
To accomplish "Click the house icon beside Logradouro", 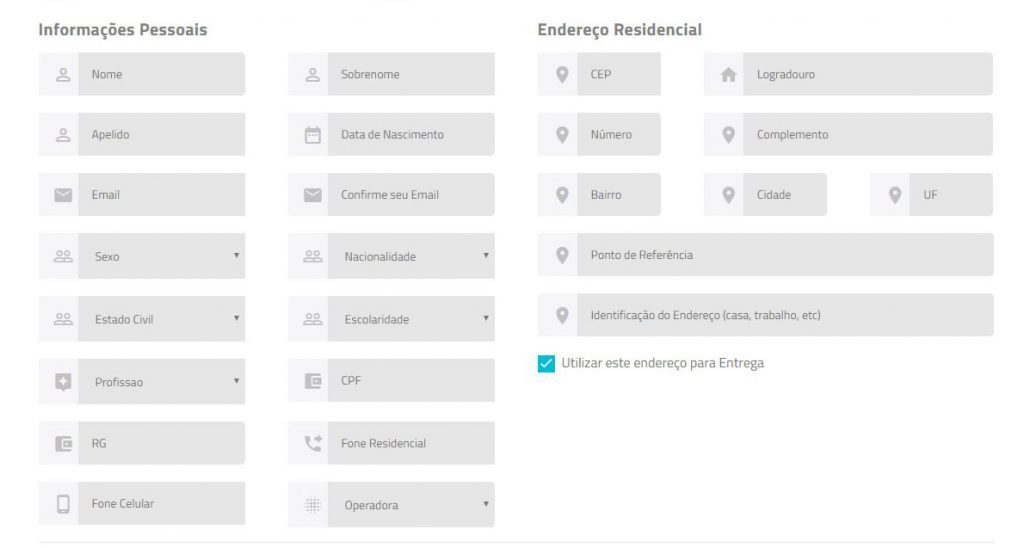I will coord(728,75).
